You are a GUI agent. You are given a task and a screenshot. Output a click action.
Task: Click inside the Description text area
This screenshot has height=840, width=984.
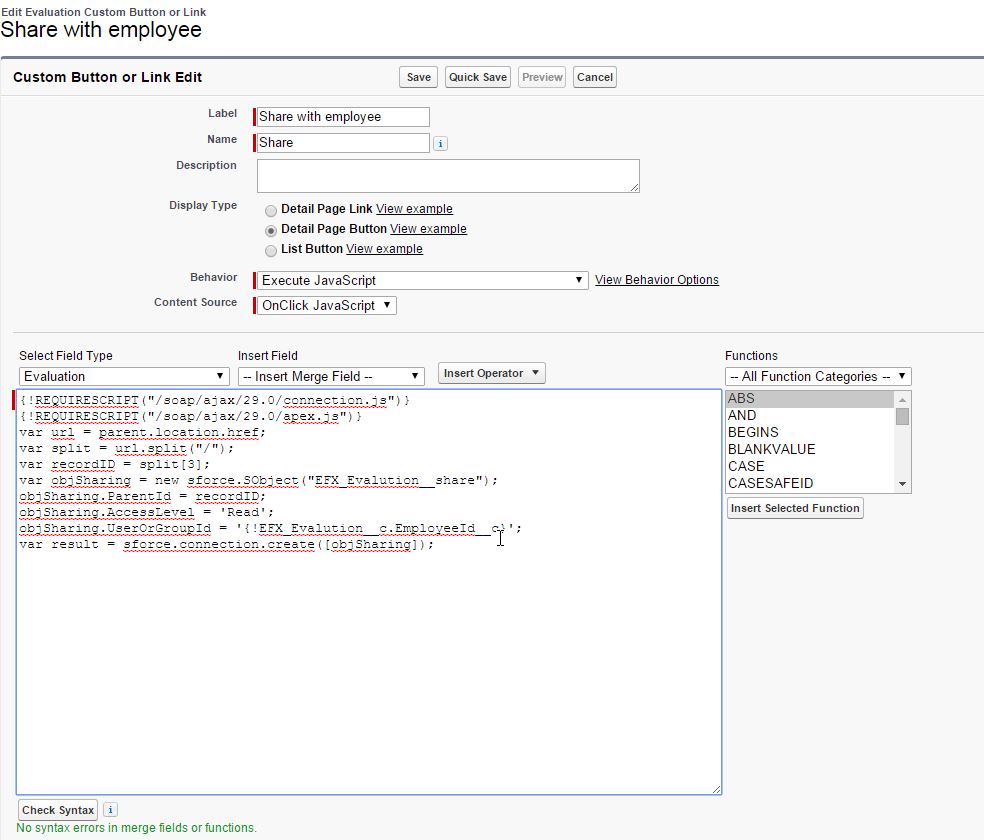coord(448,176)
